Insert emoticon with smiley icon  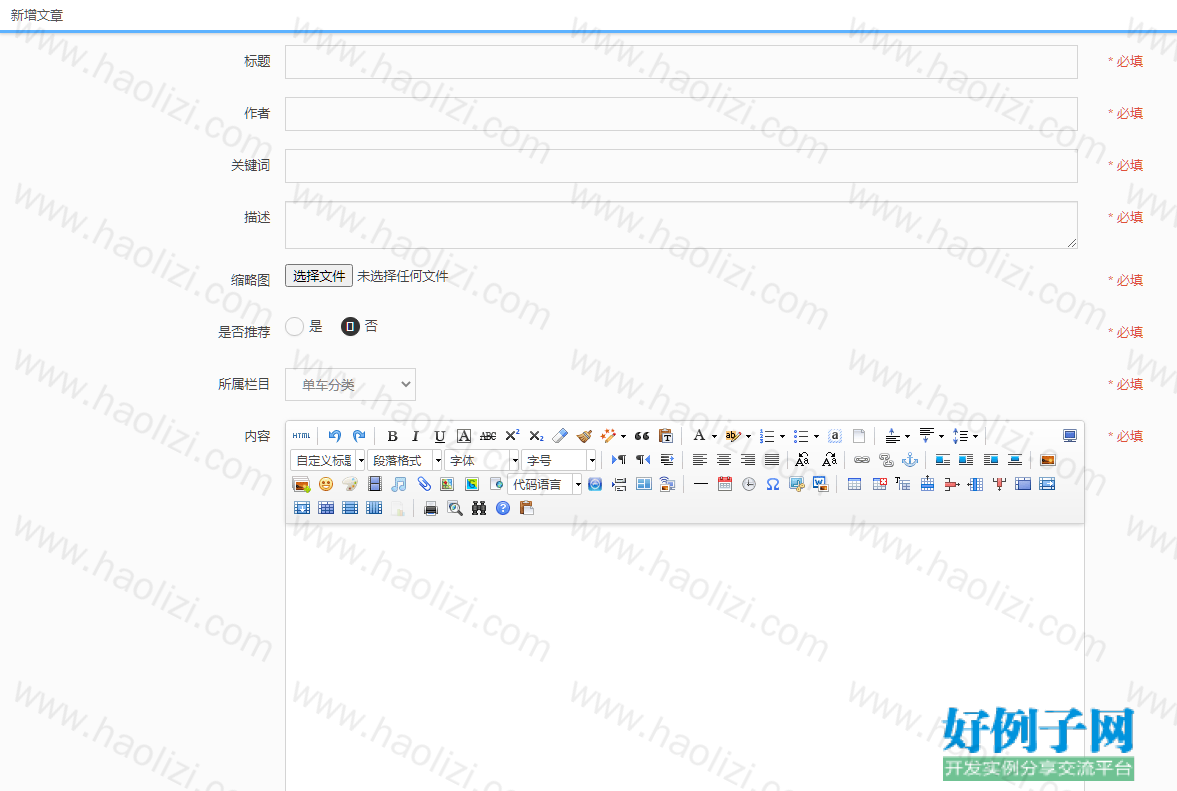coord(326,484)
